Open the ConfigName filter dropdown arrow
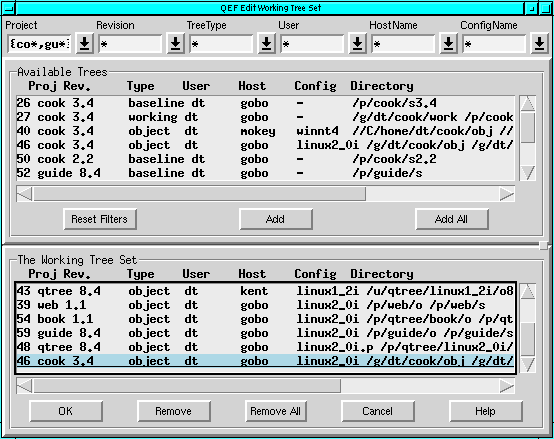The height and width of the screenshot is (439, 554). point(539,44)
